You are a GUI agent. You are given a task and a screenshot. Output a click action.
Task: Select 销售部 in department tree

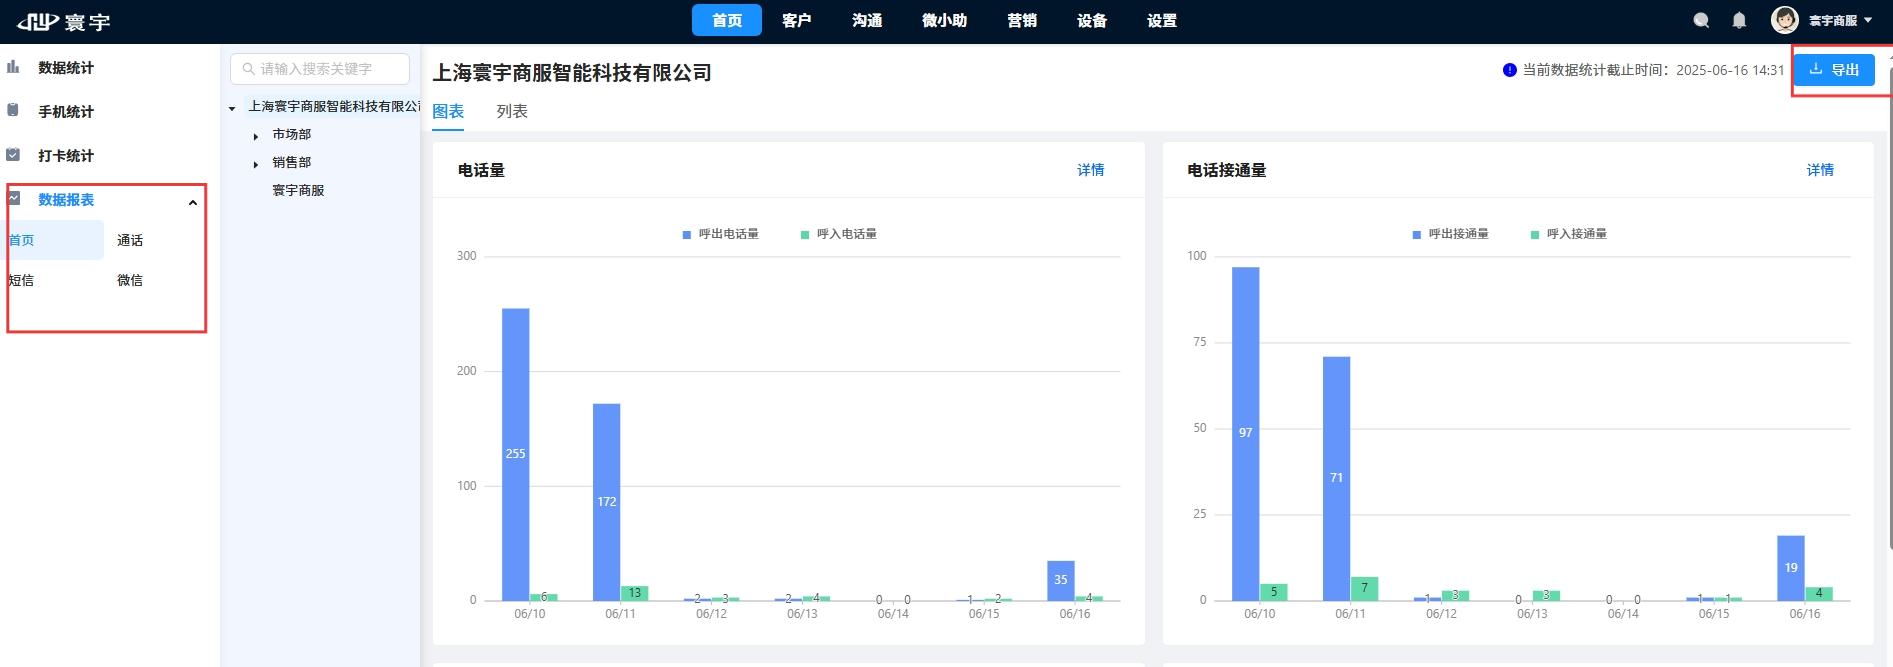(292, 162)
